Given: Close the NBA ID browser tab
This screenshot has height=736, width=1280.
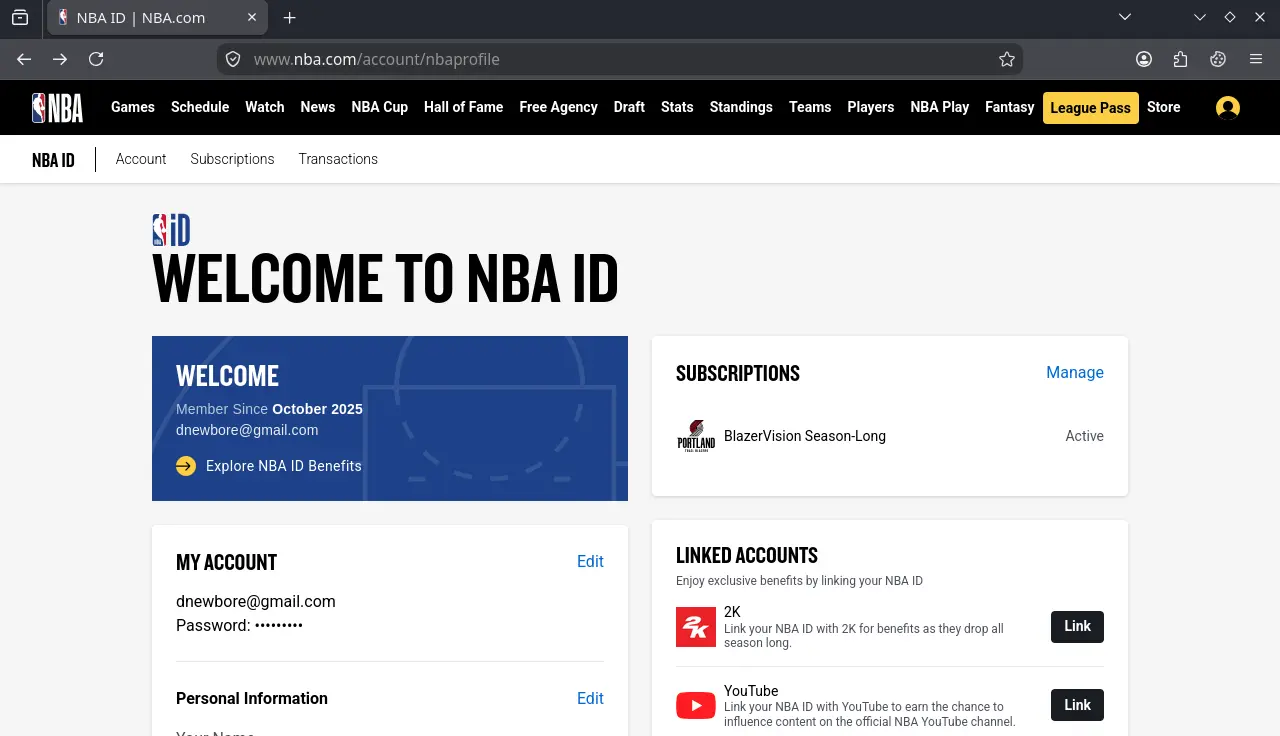Looking at the screenshot, I should [x=252, y=18].
